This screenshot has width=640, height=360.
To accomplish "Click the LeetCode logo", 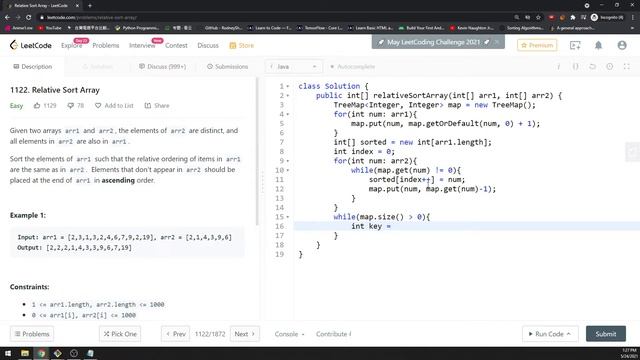I will pyautogui.click(x=31, y=45).
